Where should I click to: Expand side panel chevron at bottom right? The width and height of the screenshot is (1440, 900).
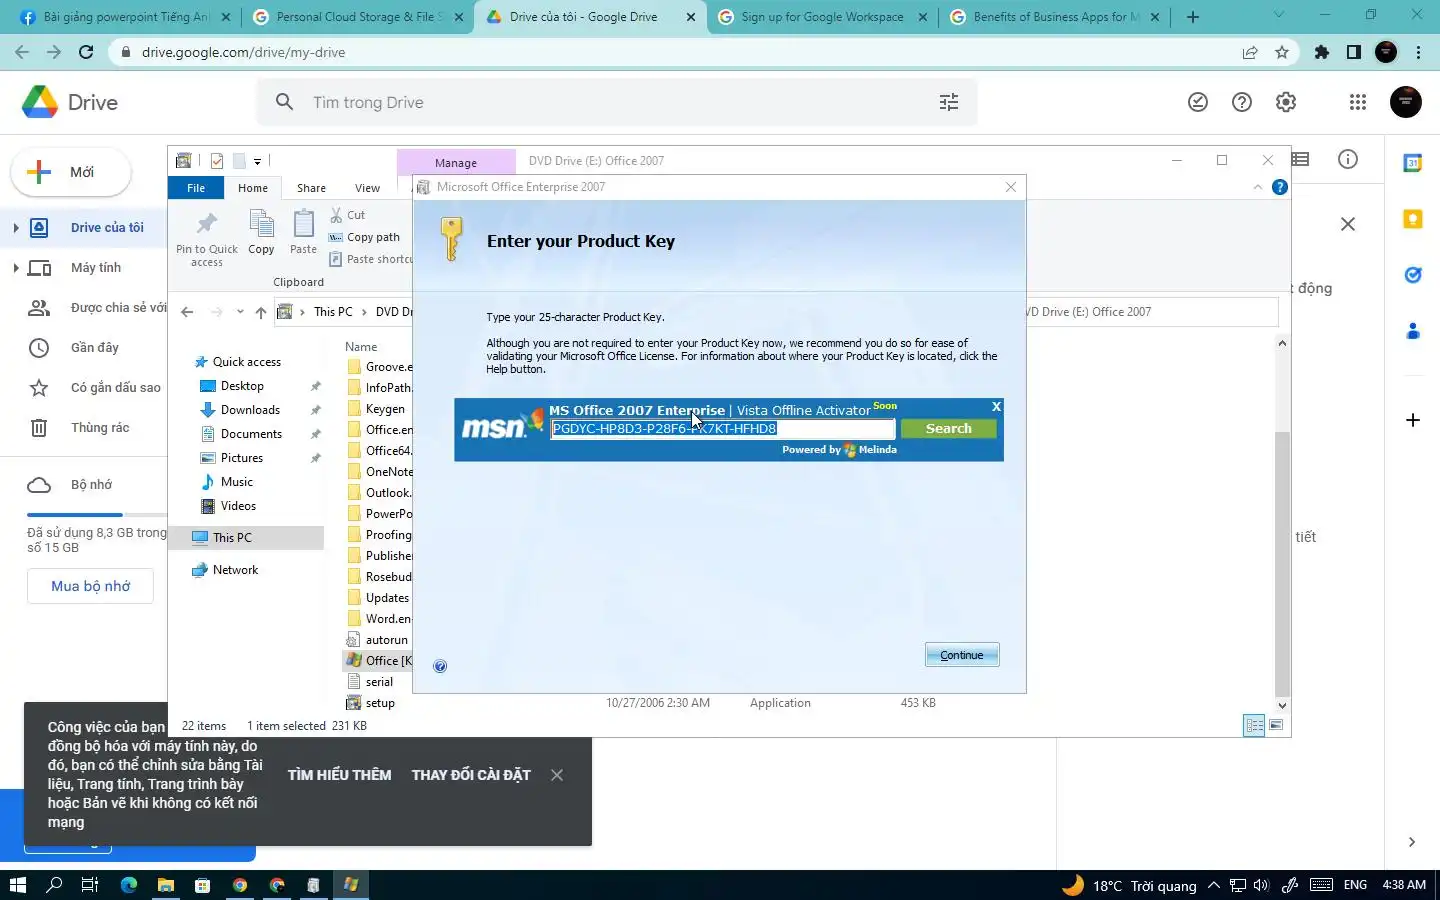pyautogui.click(x=1411, y=842)
